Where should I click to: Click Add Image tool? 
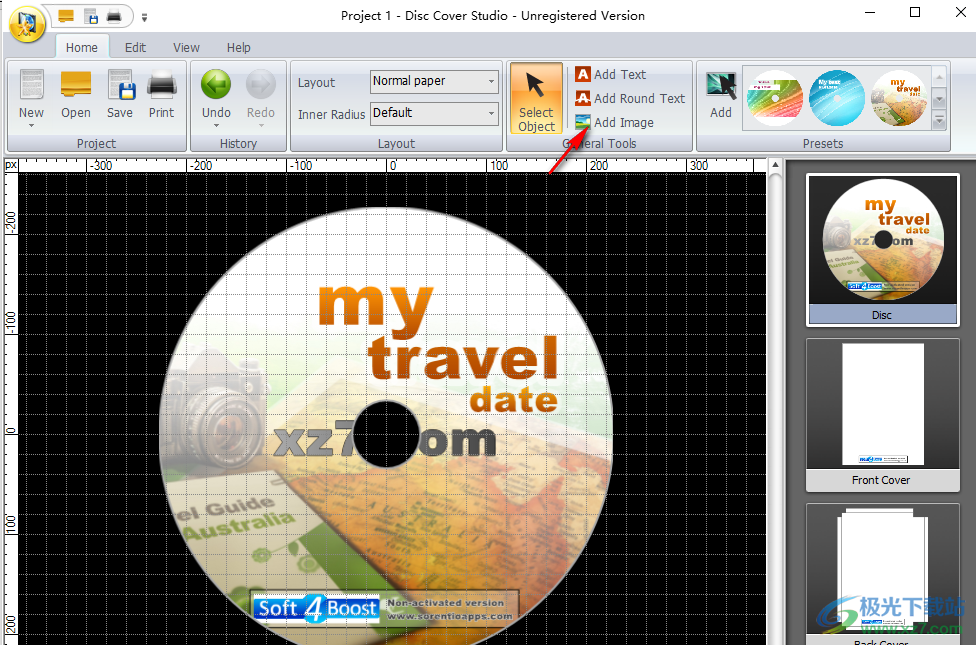point(614,122)
